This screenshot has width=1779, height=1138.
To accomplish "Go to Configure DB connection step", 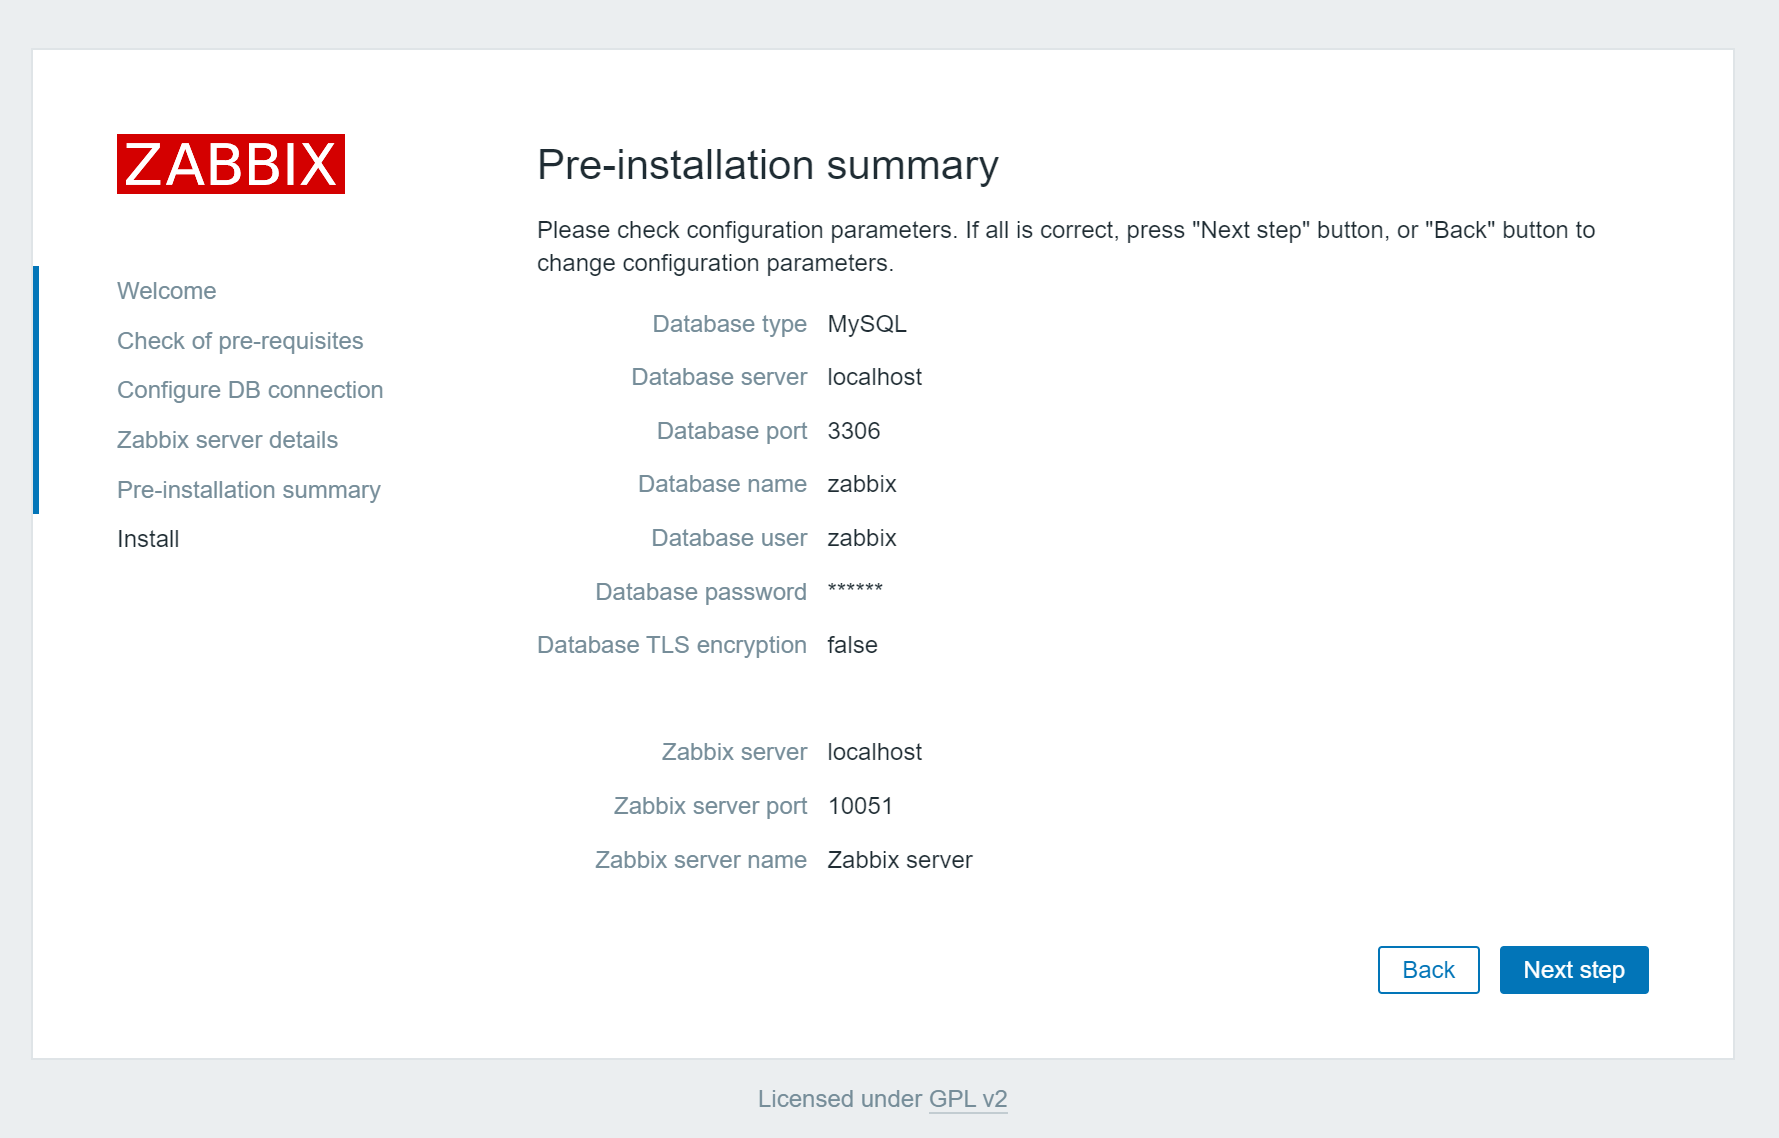I will [250, 390].
